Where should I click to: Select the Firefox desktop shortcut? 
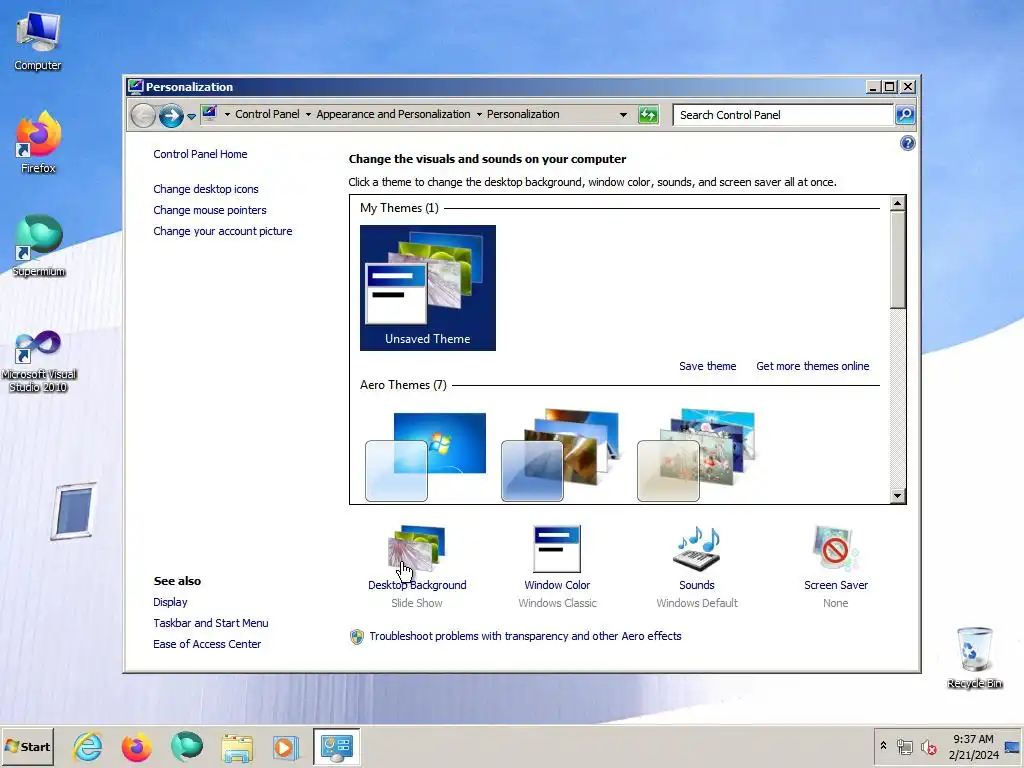[x=38, y=143]
